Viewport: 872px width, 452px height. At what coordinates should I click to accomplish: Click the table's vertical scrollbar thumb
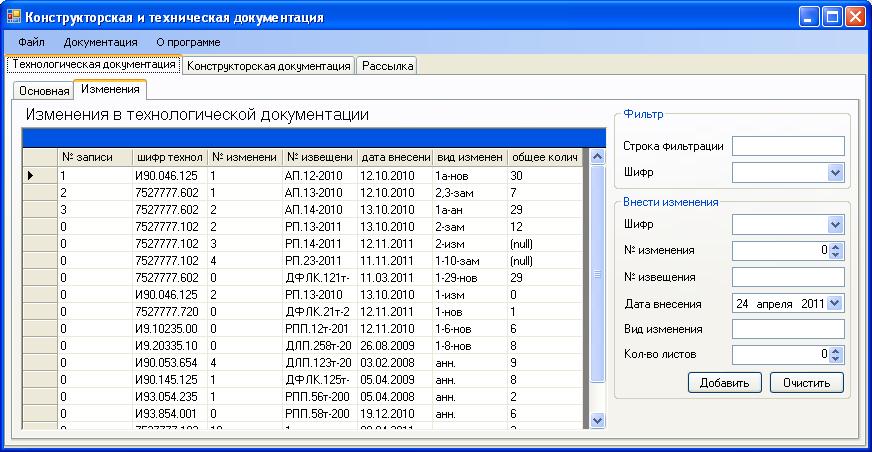coord(597,274)
